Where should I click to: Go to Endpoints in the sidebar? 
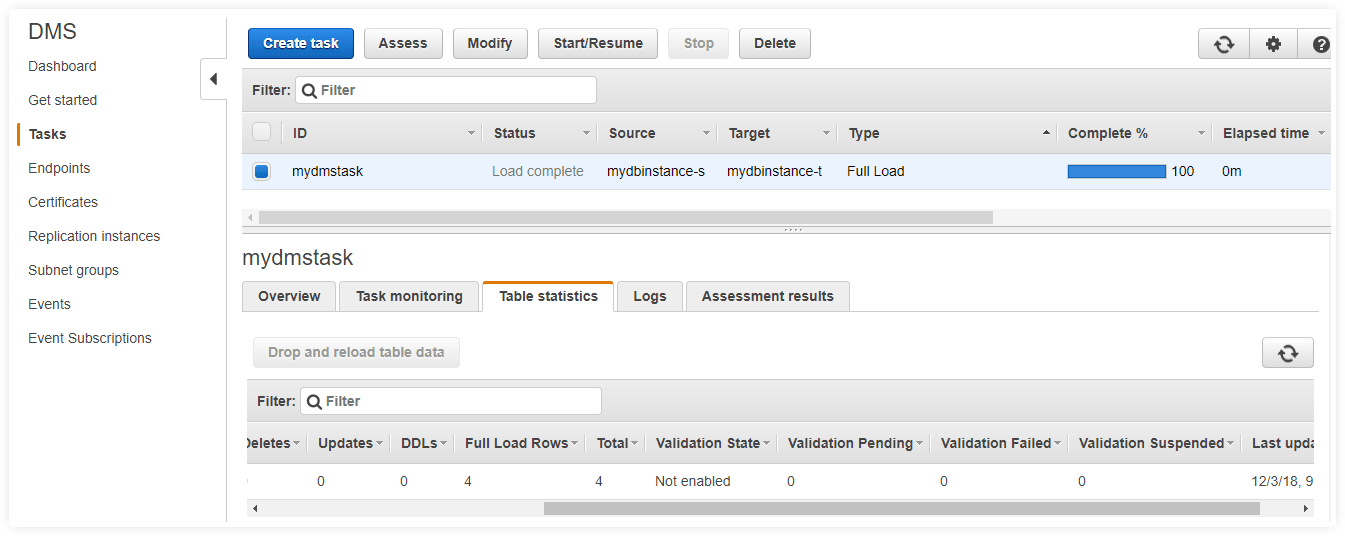(59, 168)
